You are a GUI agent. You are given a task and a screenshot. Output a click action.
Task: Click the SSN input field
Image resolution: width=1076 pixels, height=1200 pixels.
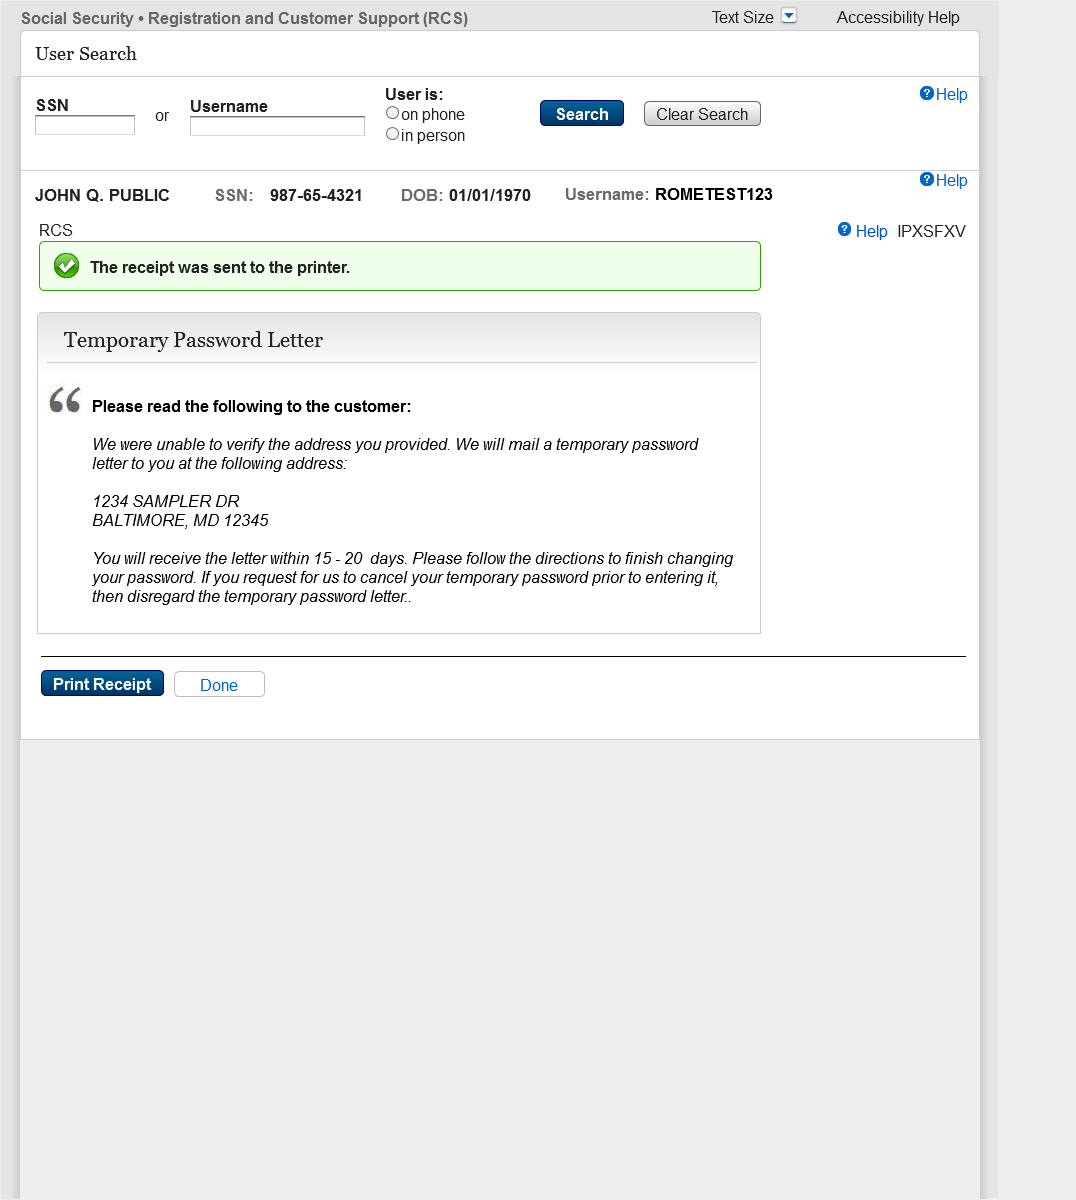[x=85, y=125]
